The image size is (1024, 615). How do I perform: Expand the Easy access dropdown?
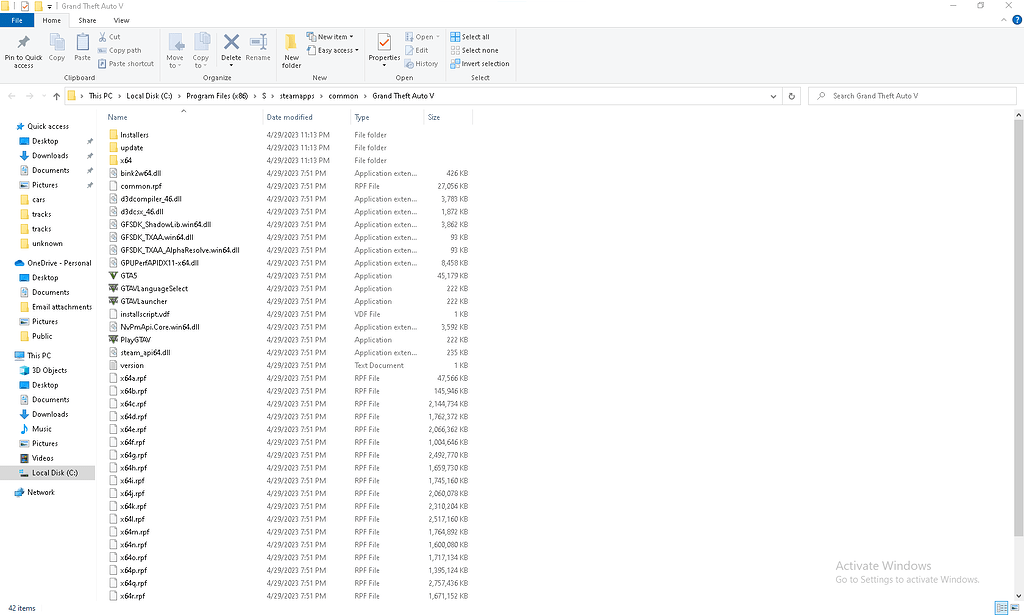coord(335,50)
